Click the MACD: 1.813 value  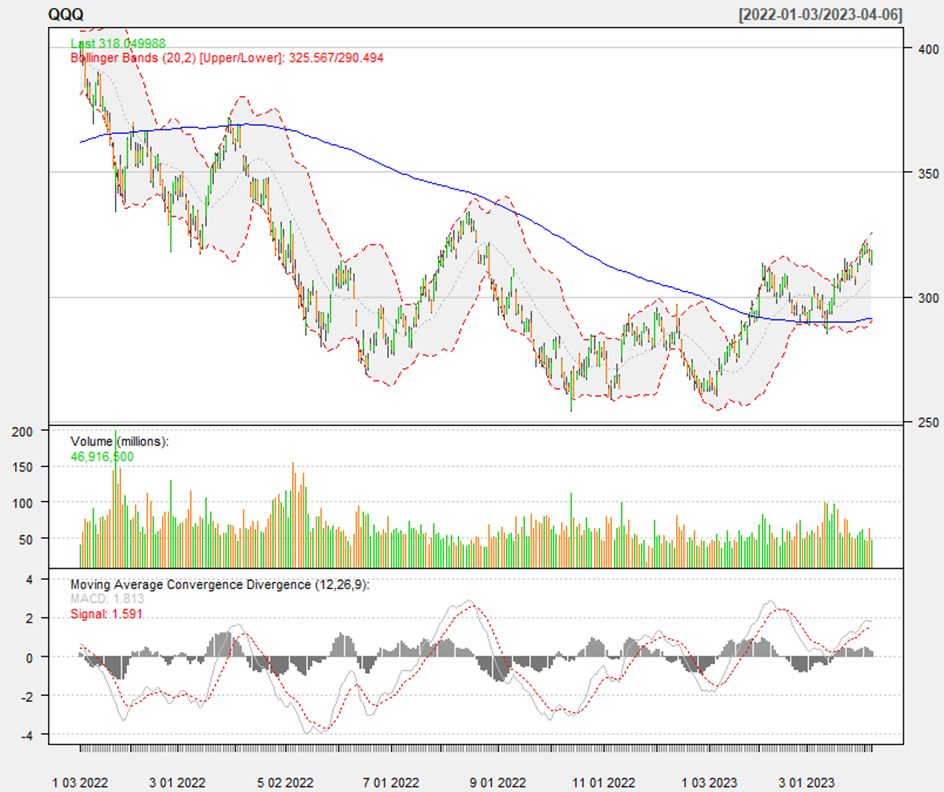tap(107, 599)
